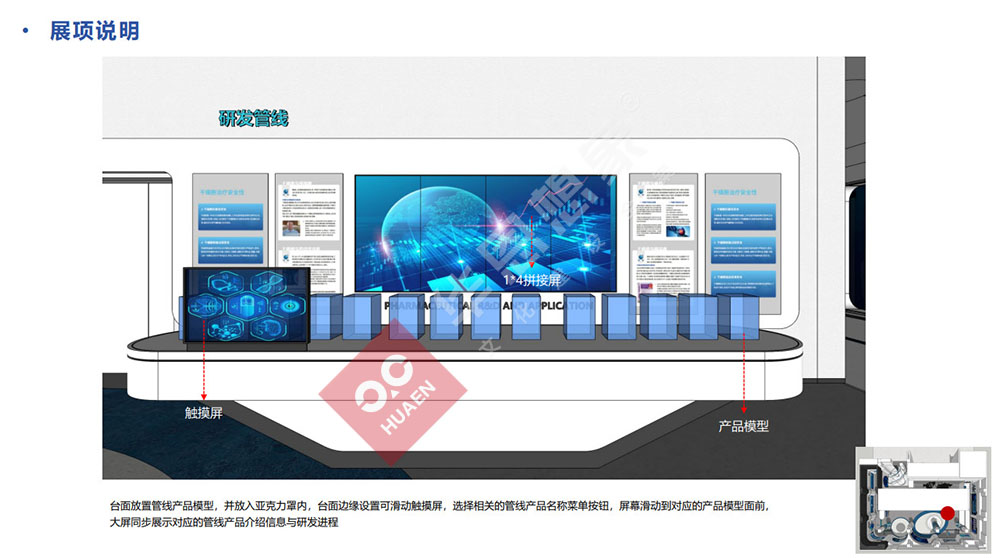Screen dimensions: 992x558
Task: Tap the stethoscope hexagon on the touchscreen
Action: (x=225, y=283)
